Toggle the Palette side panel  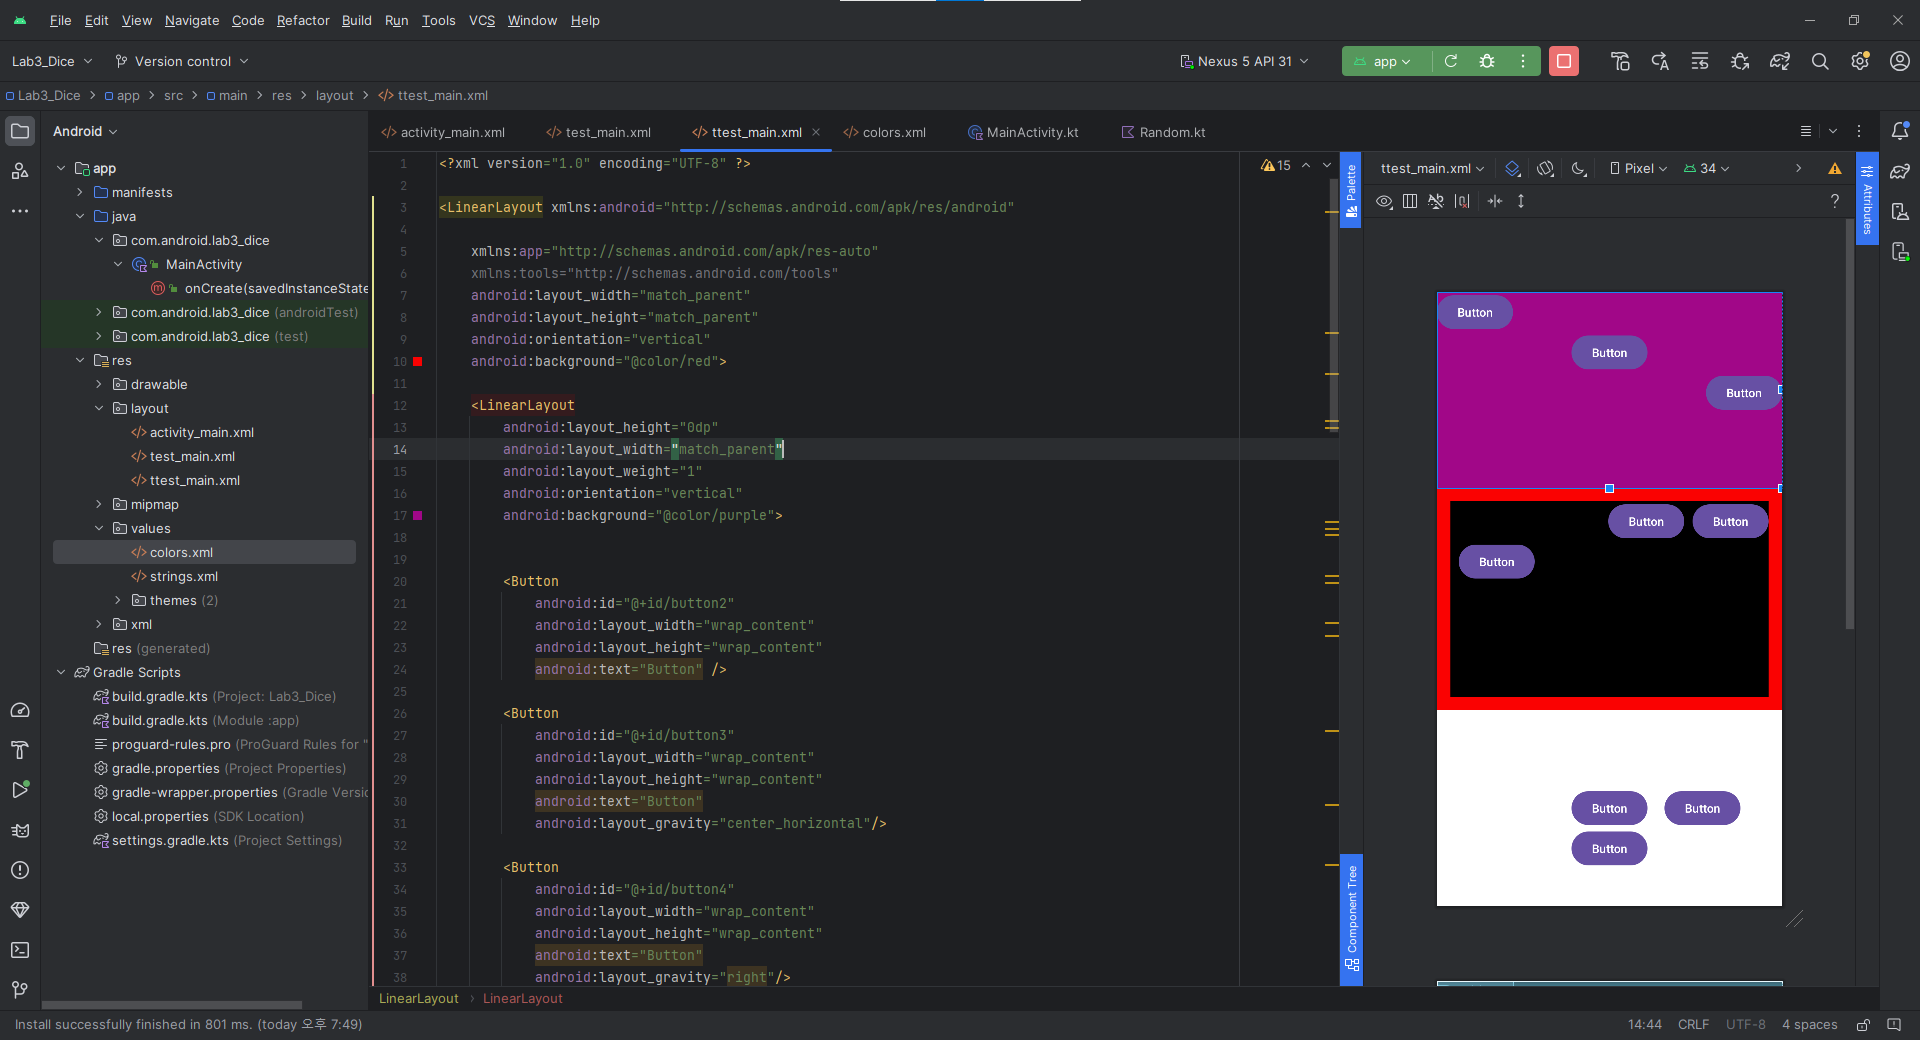click(1351, 190)
